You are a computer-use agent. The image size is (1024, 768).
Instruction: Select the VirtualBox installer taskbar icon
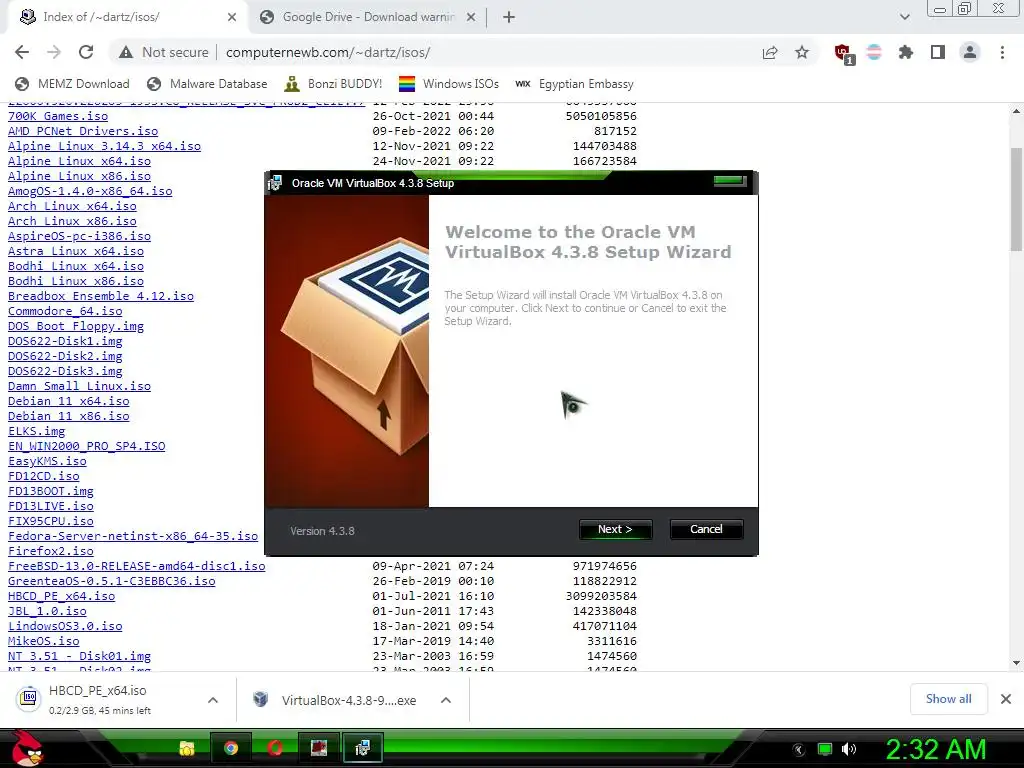[x=362, y=748]
